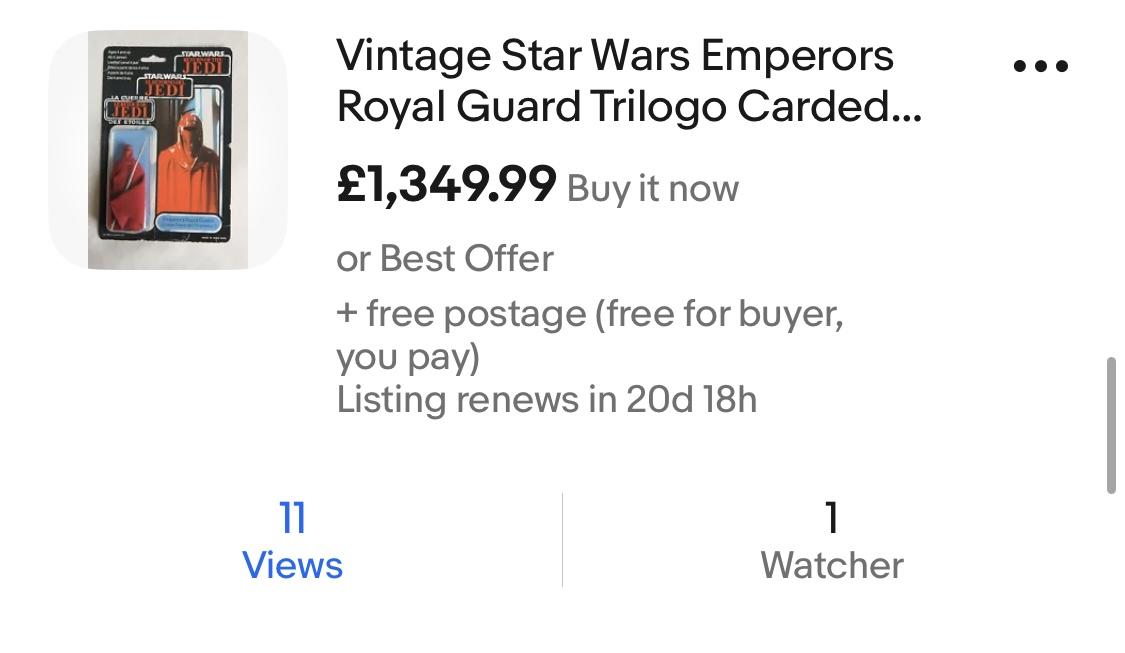Tap the 1 watcher count
1125x653 pixels.
point(831,518)
